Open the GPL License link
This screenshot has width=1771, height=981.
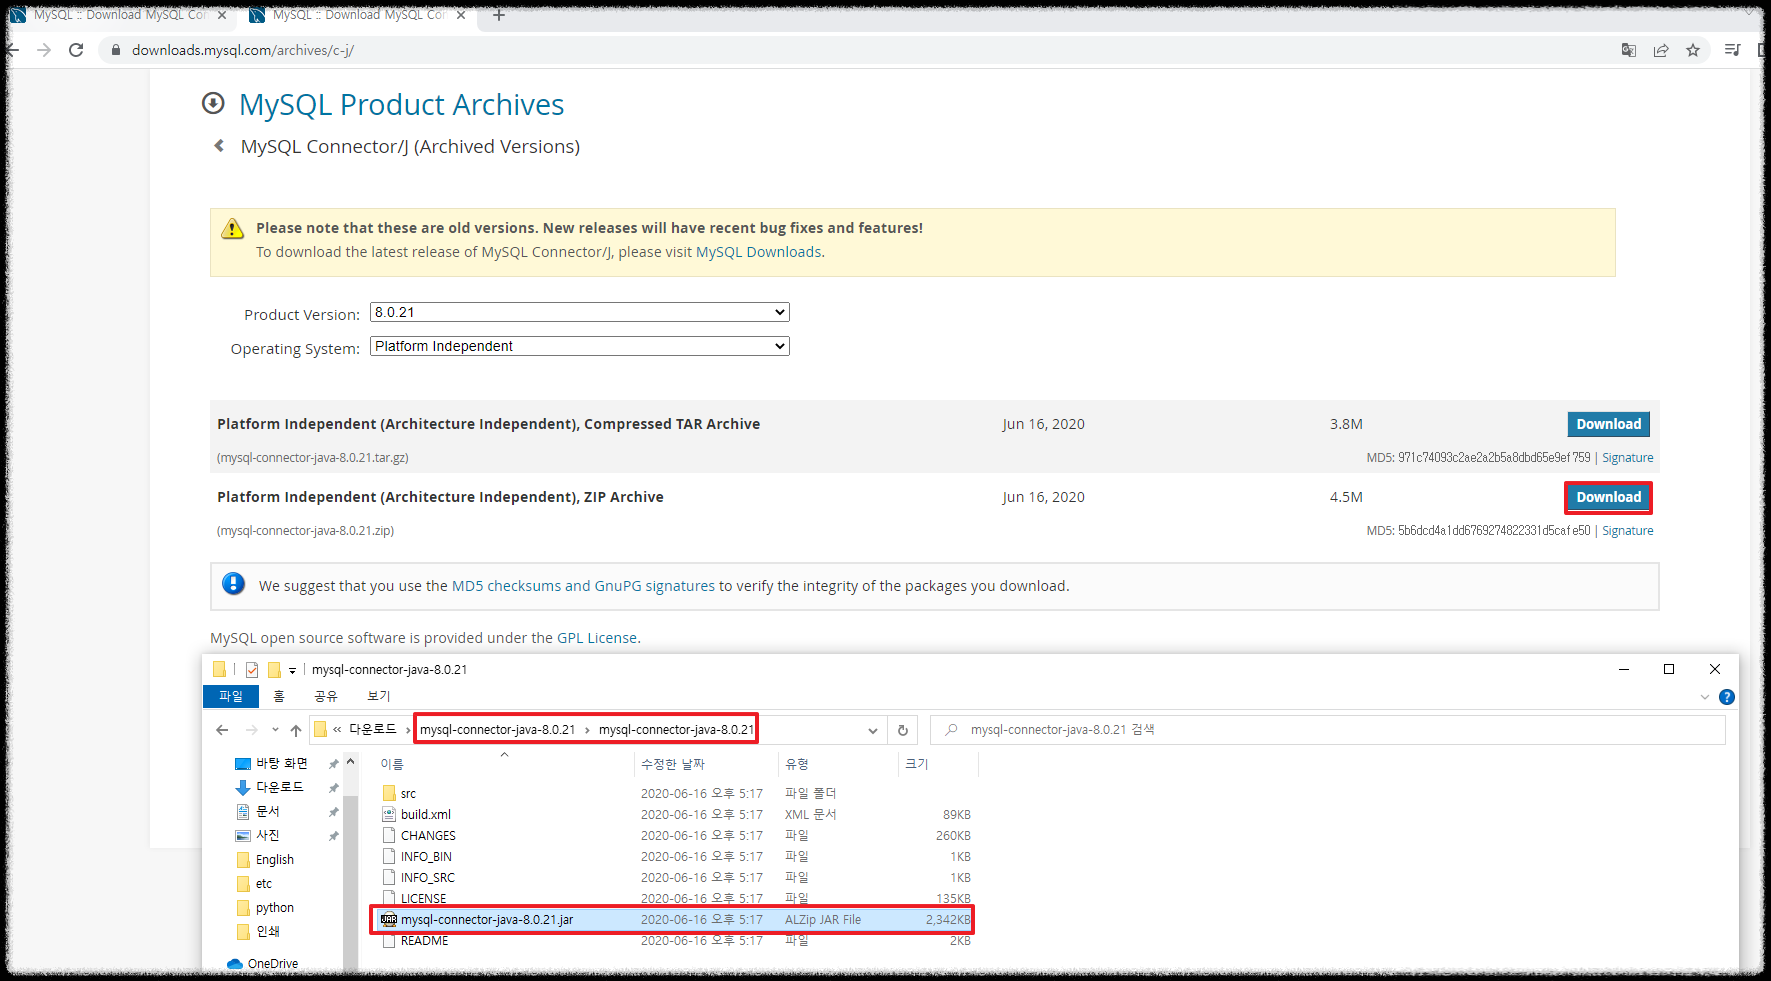coord(597,638)
